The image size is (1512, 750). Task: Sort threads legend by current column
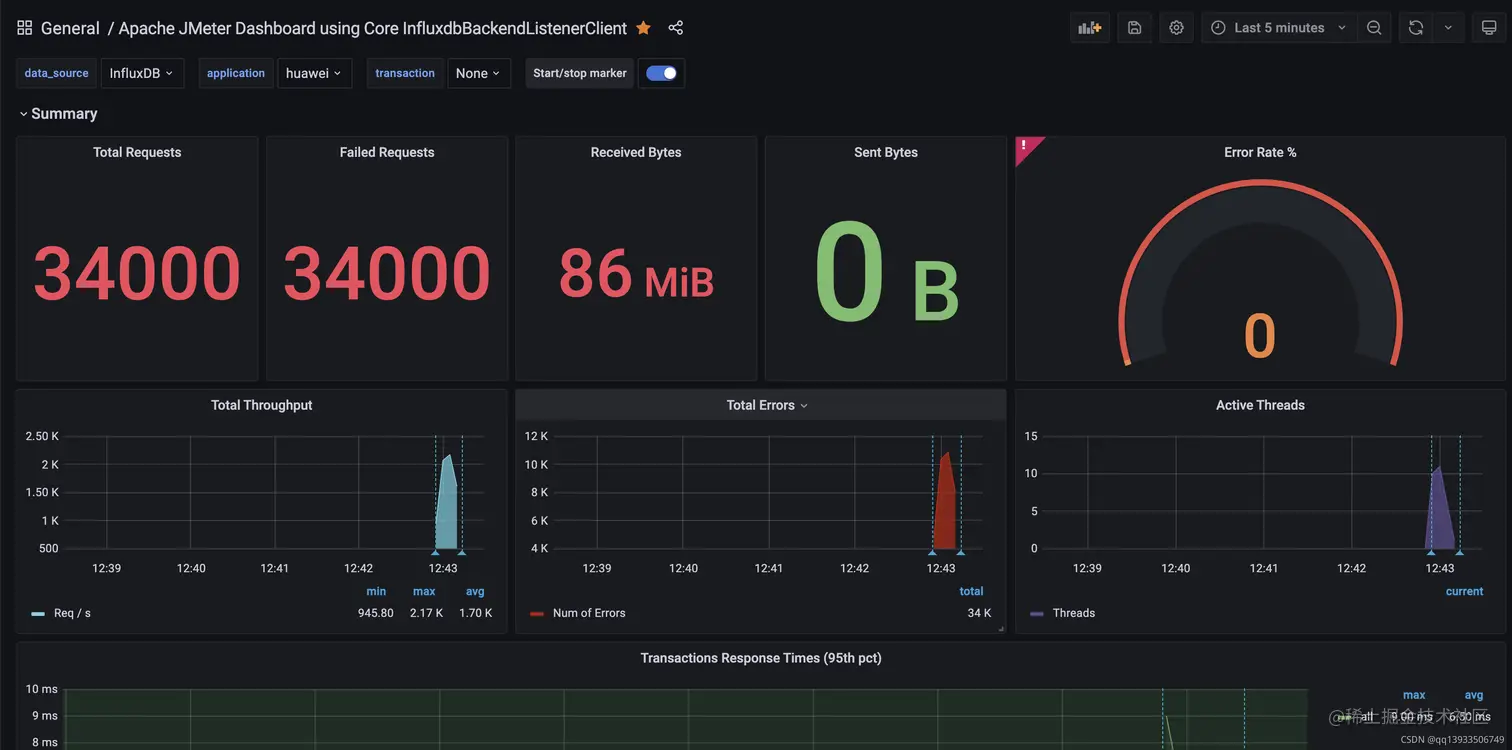pos(1464,591)
